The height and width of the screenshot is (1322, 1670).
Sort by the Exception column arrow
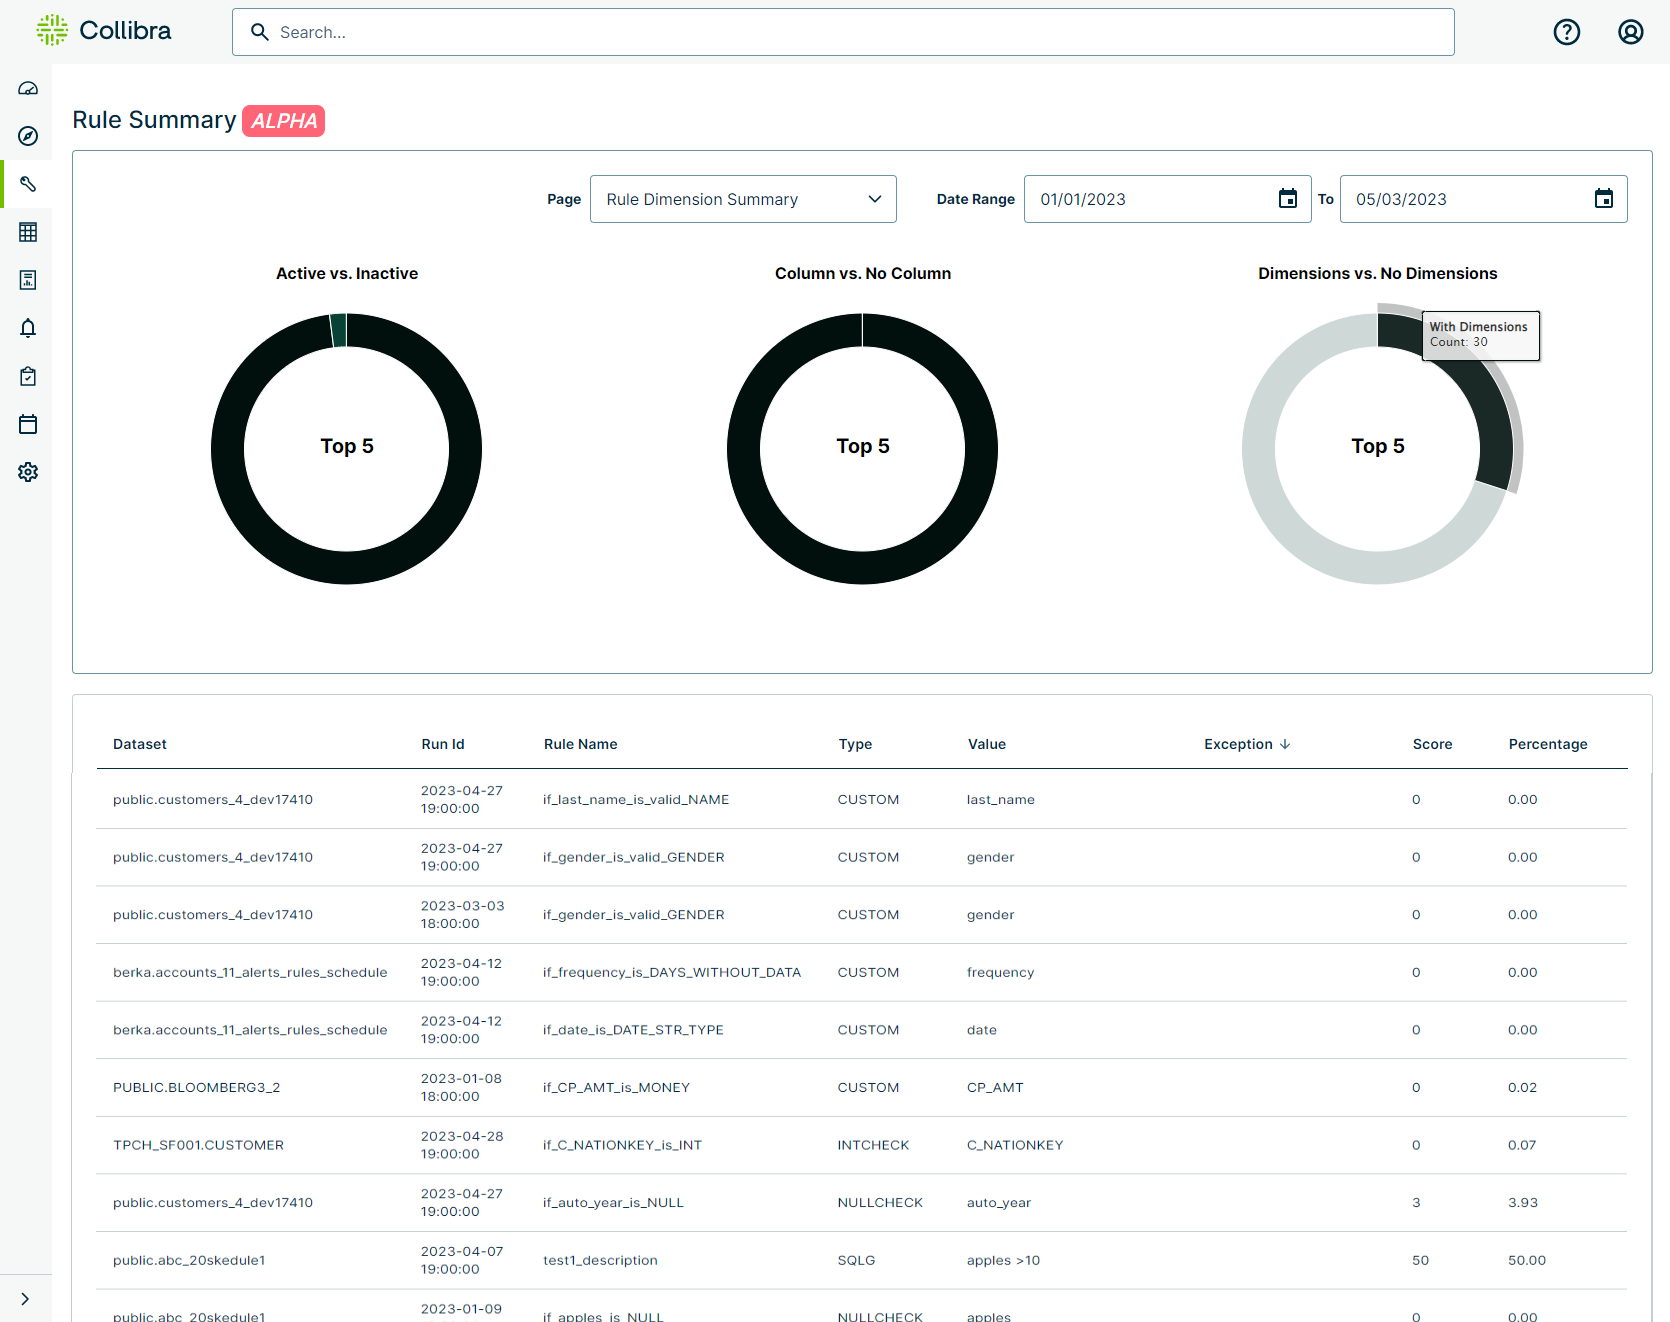tap(1285, 744)
